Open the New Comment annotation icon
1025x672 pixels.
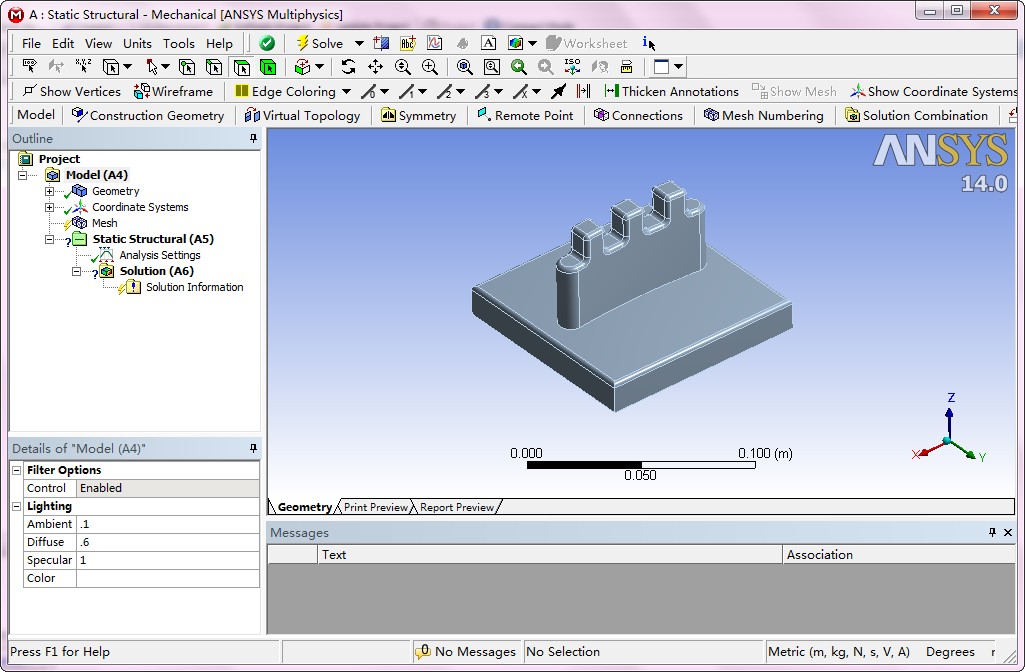[408, 42]
